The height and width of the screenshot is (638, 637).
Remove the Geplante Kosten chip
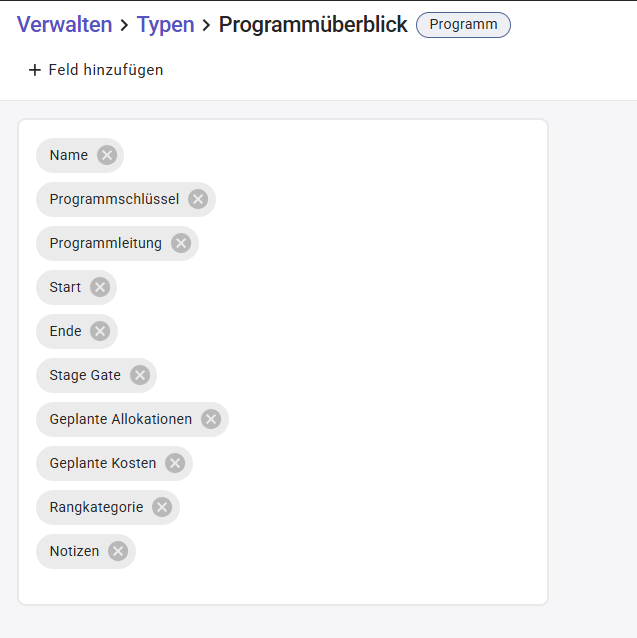coord(175,463)
